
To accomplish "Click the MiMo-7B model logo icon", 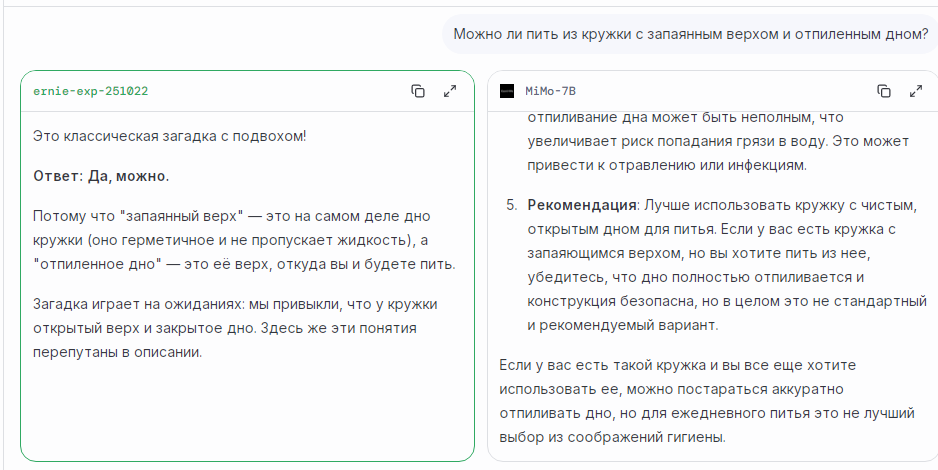I will [x=507, y=91].
